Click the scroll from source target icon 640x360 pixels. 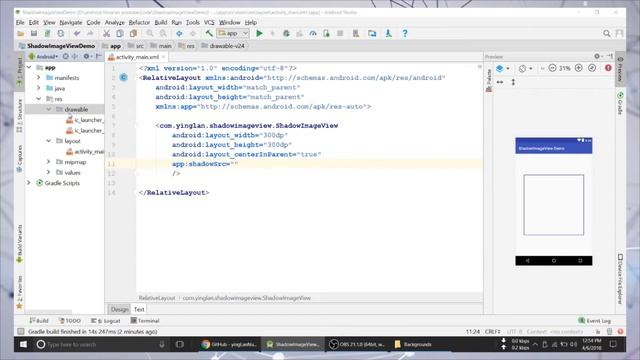(65, 56)
